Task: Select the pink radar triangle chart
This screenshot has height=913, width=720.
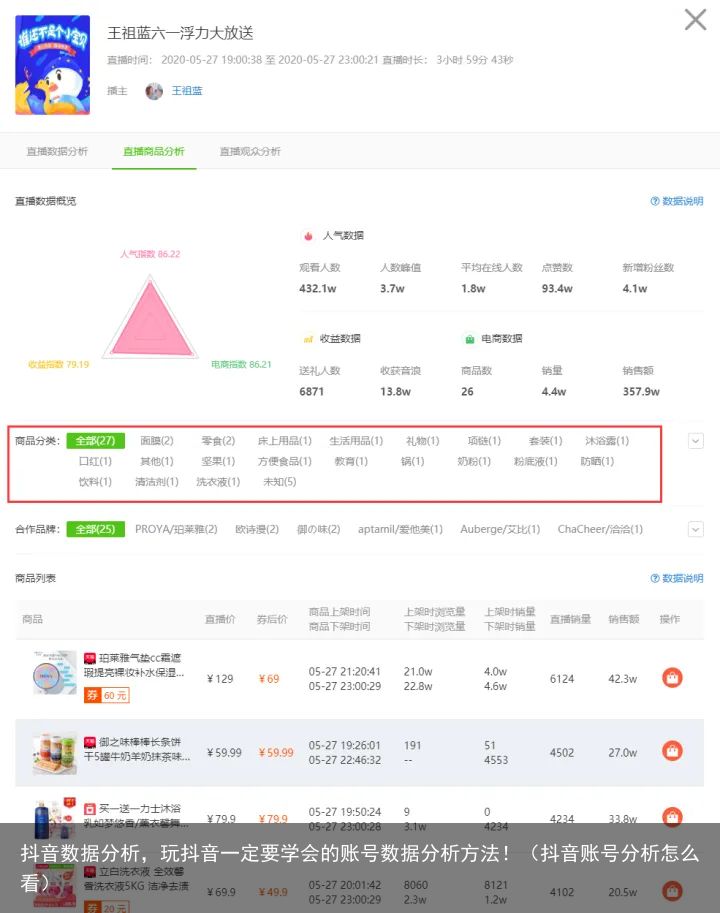Action: 150,319
